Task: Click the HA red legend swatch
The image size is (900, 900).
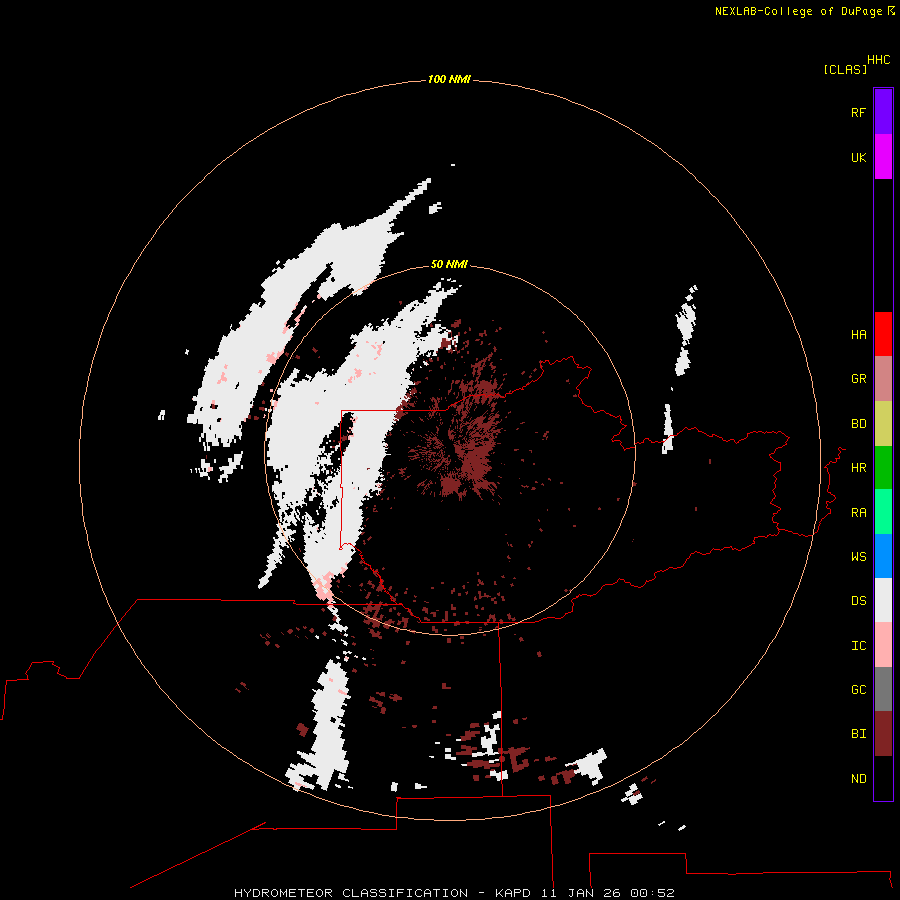Action: pyautogui.click(x=883, y=334)
